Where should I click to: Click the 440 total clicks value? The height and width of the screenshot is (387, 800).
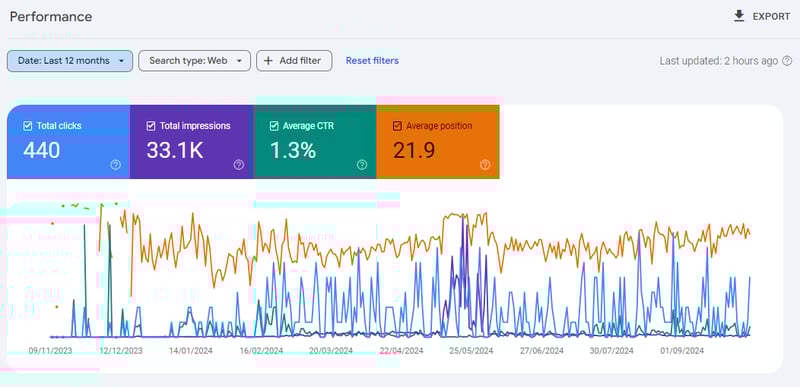click(x=42, y=150)
